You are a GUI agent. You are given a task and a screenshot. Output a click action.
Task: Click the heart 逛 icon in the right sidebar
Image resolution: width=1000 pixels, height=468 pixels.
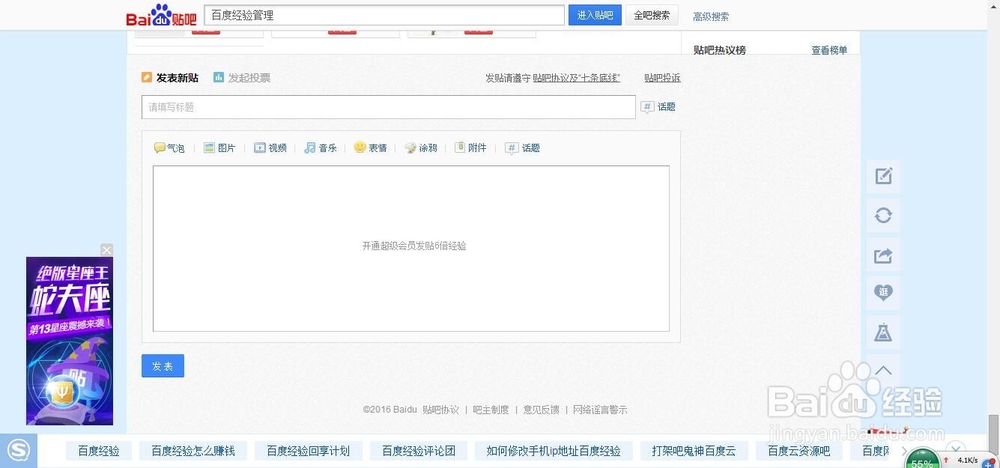coord(883,293)
